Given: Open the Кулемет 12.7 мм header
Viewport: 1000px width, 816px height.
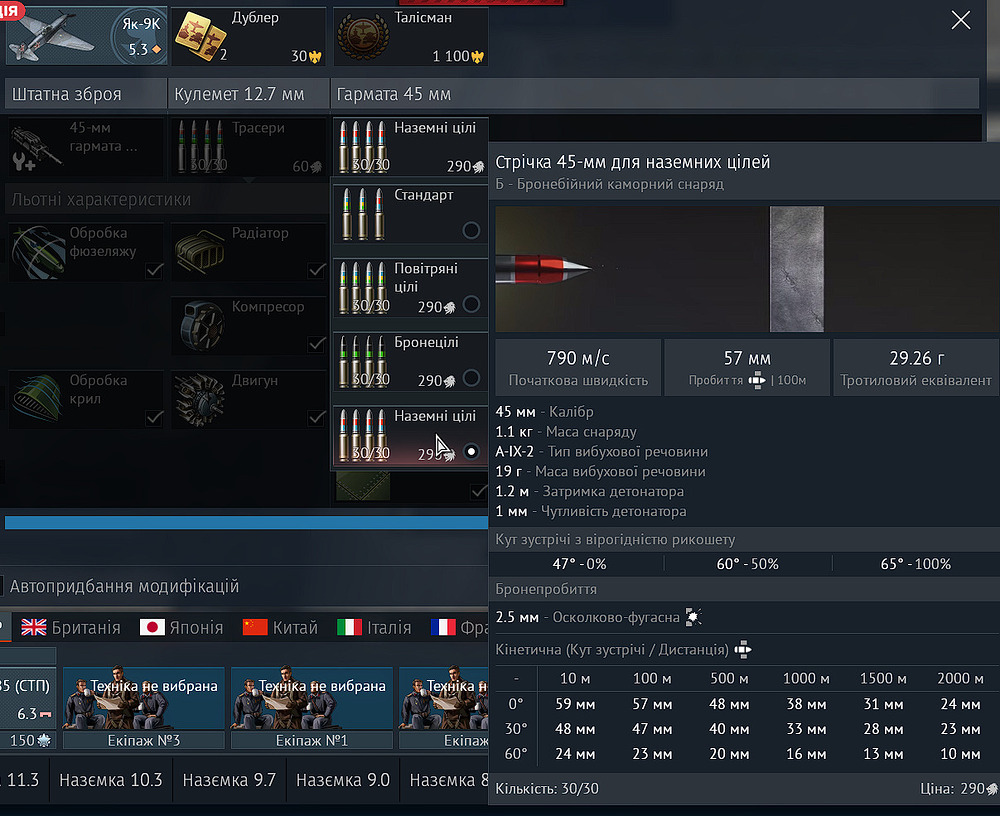Looking at the screenshot, I should 249,94.
